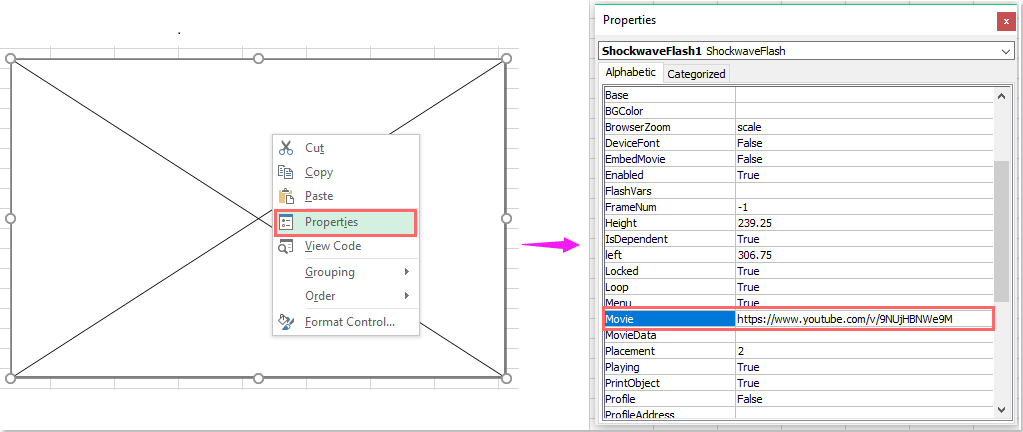Click the Cut scissors icon

(x=286, y=148)
